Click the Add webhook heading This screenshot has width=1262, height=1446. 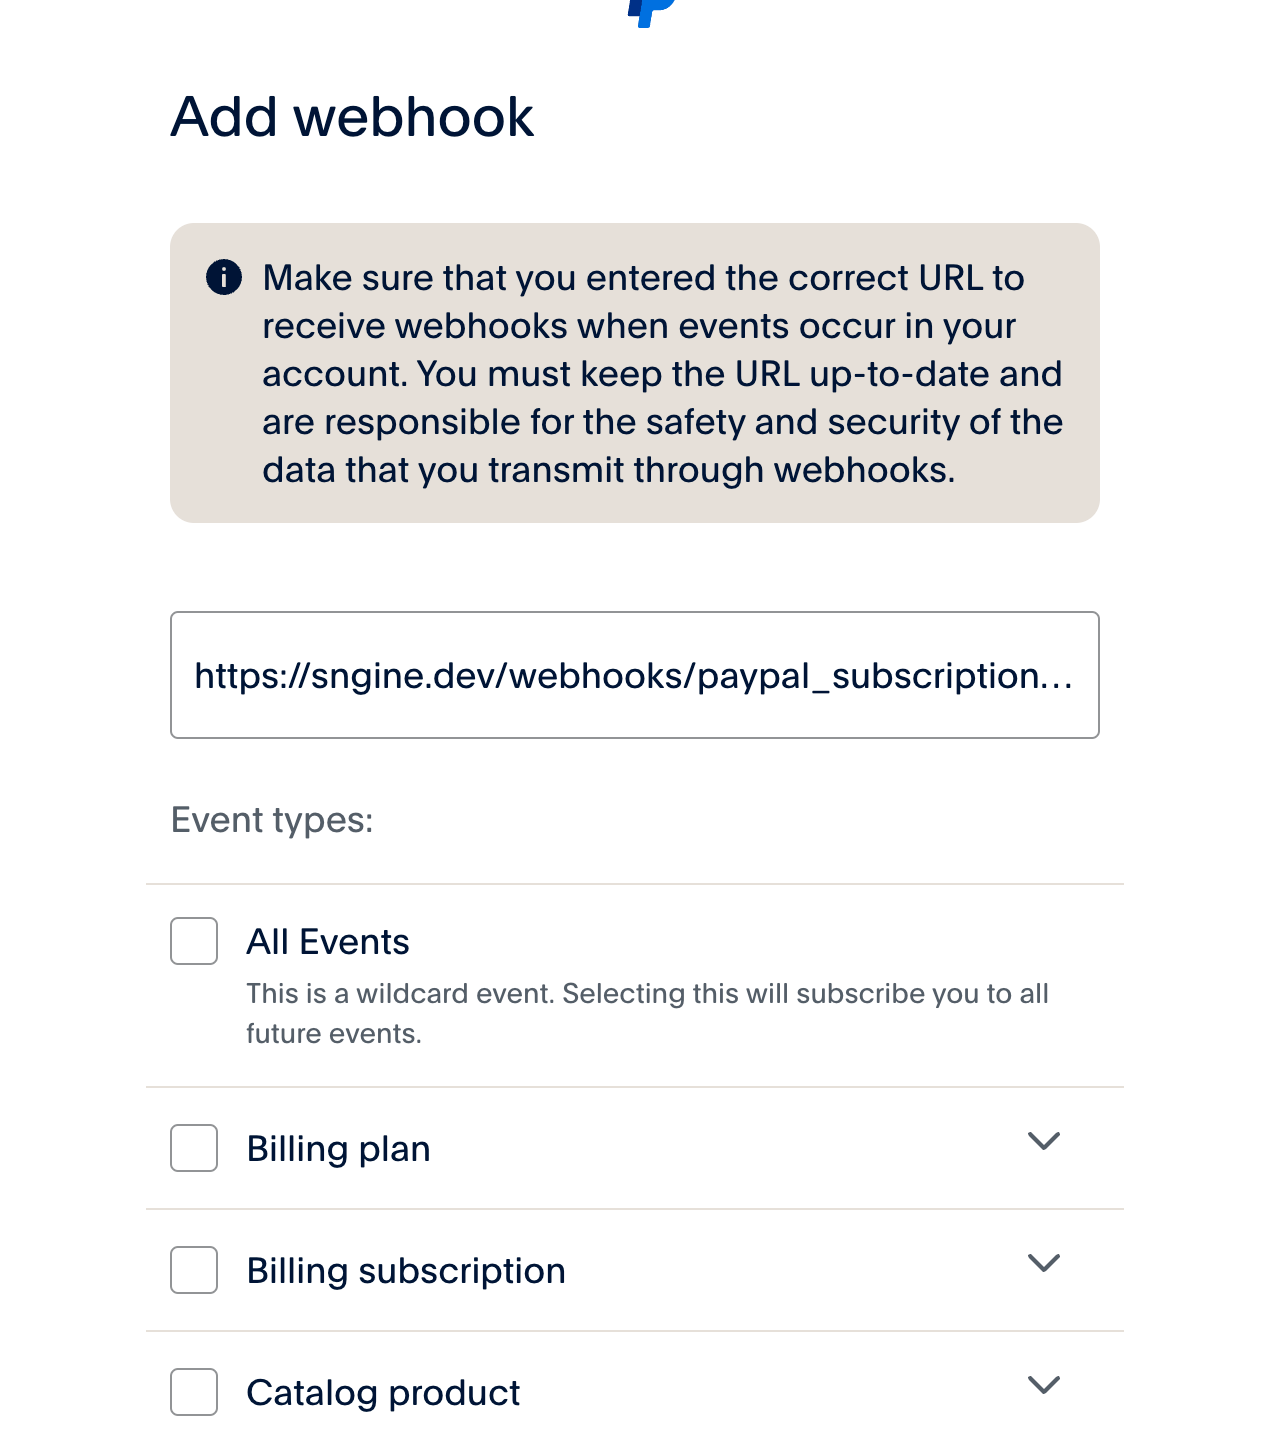352,117
